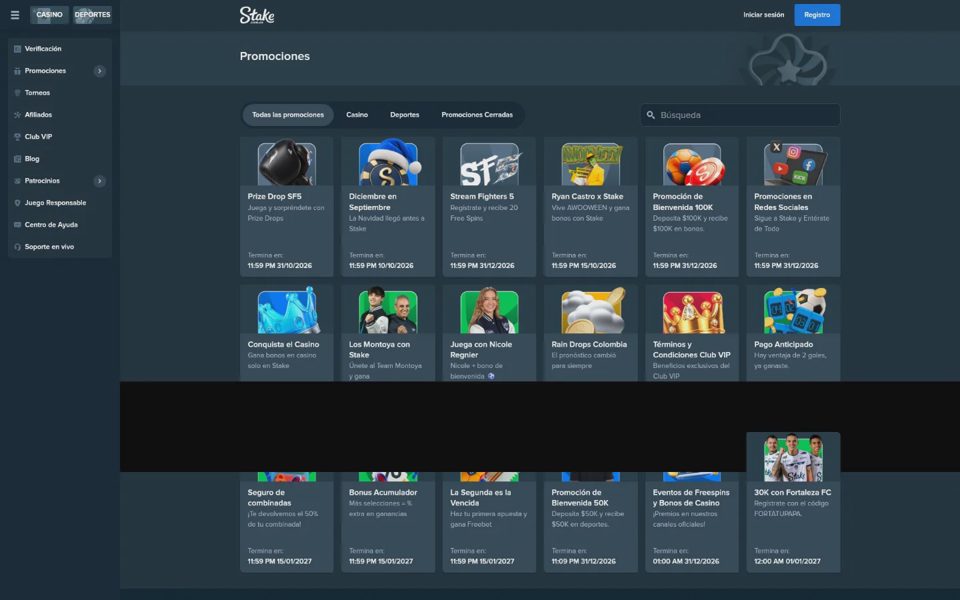Viewport: 960px width, 600px height.
Task: Switch to CASINO in the top bar
Action: pos(49,15)
